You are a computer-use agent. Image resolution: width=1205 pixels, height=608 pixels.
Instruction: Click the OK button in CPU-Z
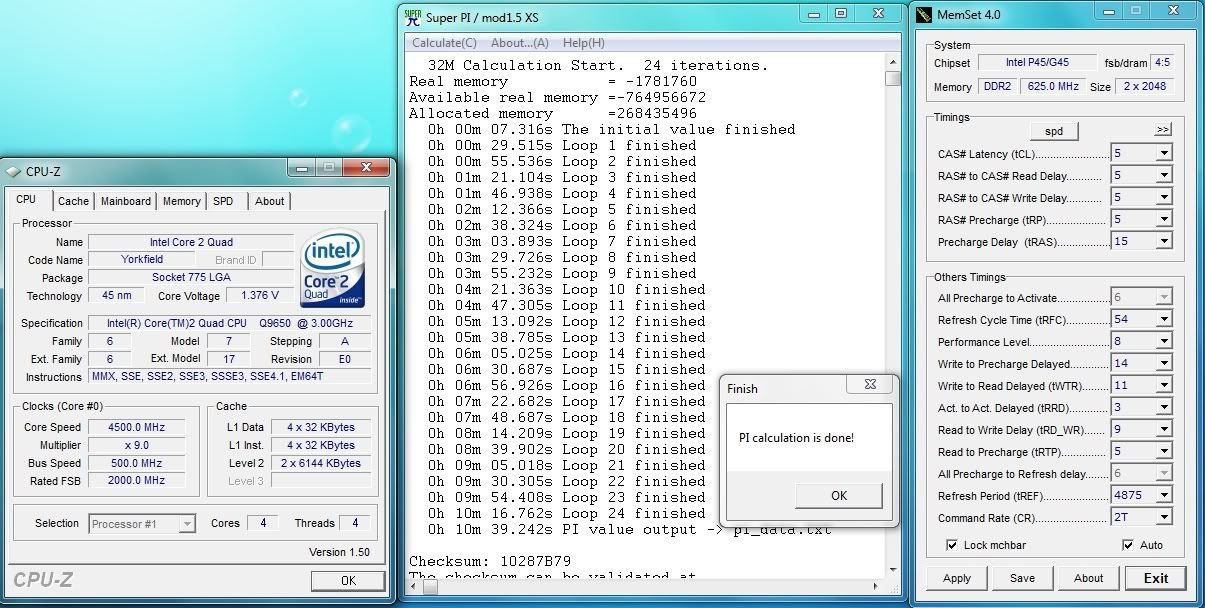point(348,581)
